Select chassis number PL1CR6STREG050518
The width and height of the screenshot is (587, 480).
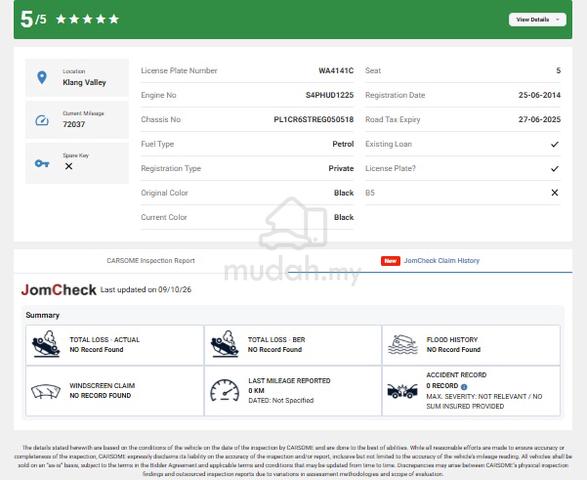click(313, 119)
